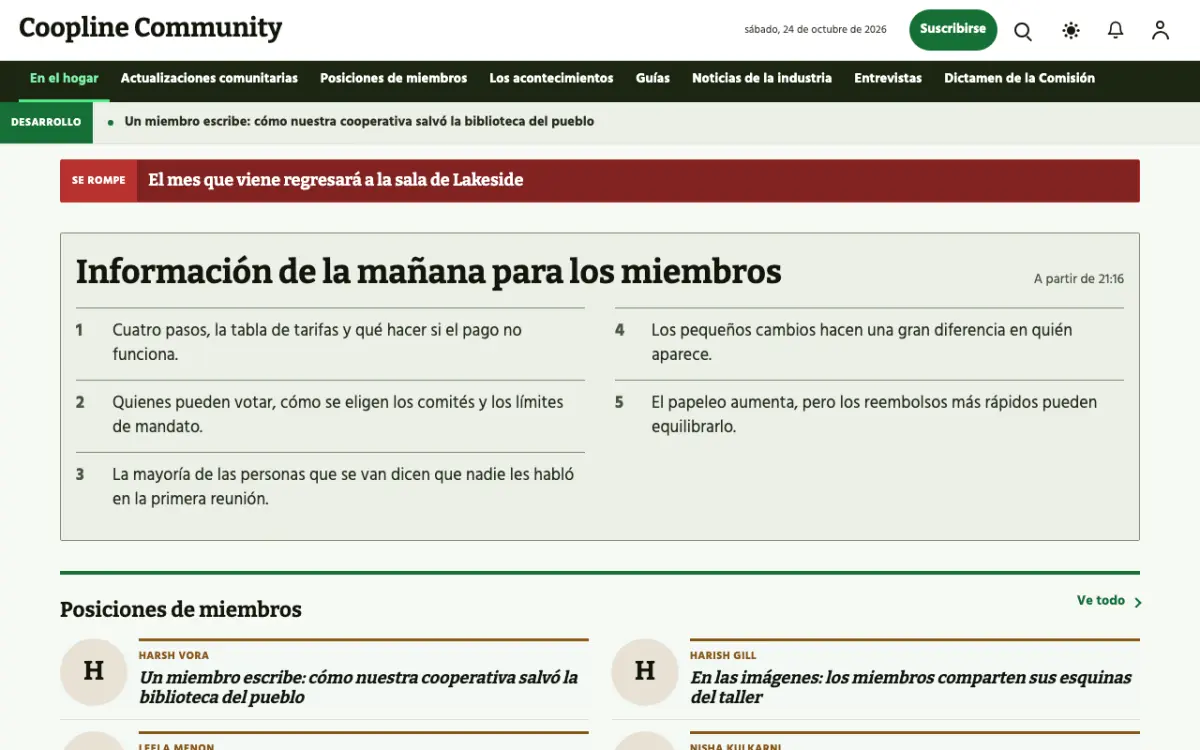Click the date sábado, 24 de octubre
The image size is (1200, 750).
point(815,30)
